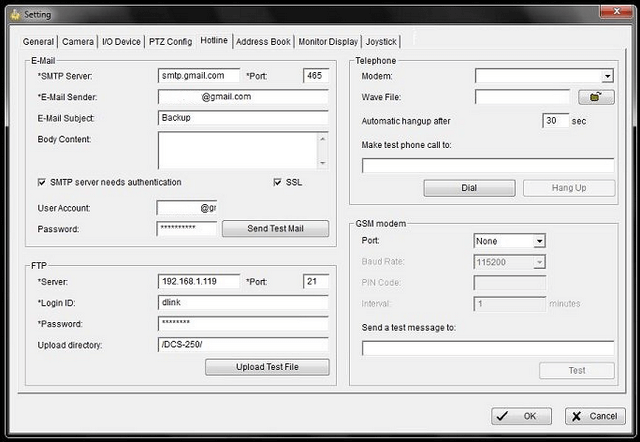The height and width of the screenshot is (442, 640).
Task: Close the Setting dialog window
Action: click(612, 14)
